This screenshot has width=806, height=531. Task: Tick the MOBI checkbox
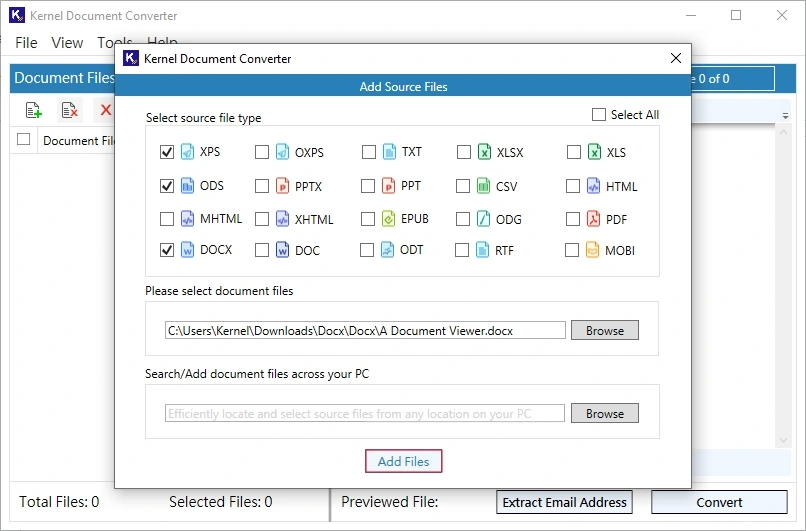pyautogui.click(x=572, y=250)
